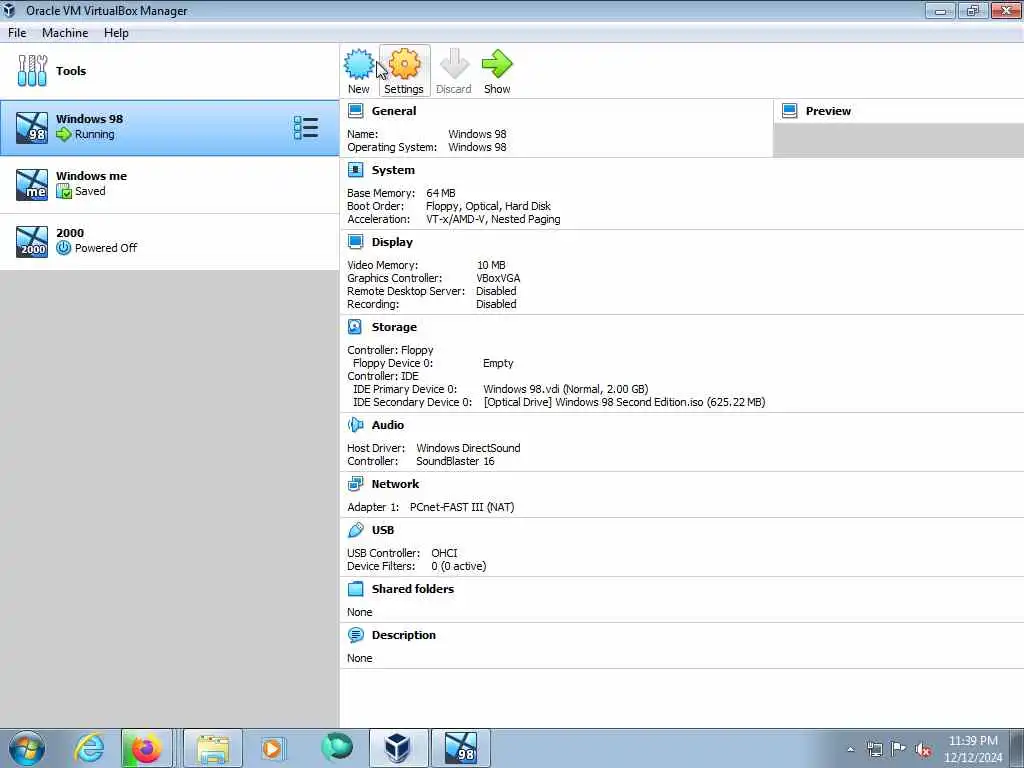Open the Tools pane icon
This screenshot has height=768, width=1024.
[32, 71]
